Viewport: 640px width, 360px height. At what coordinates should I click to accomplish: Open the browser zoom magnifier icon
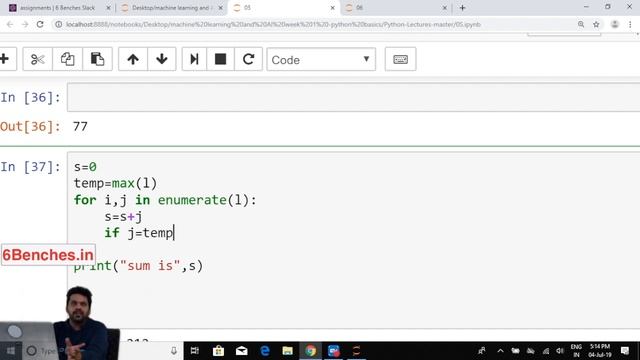581,24
